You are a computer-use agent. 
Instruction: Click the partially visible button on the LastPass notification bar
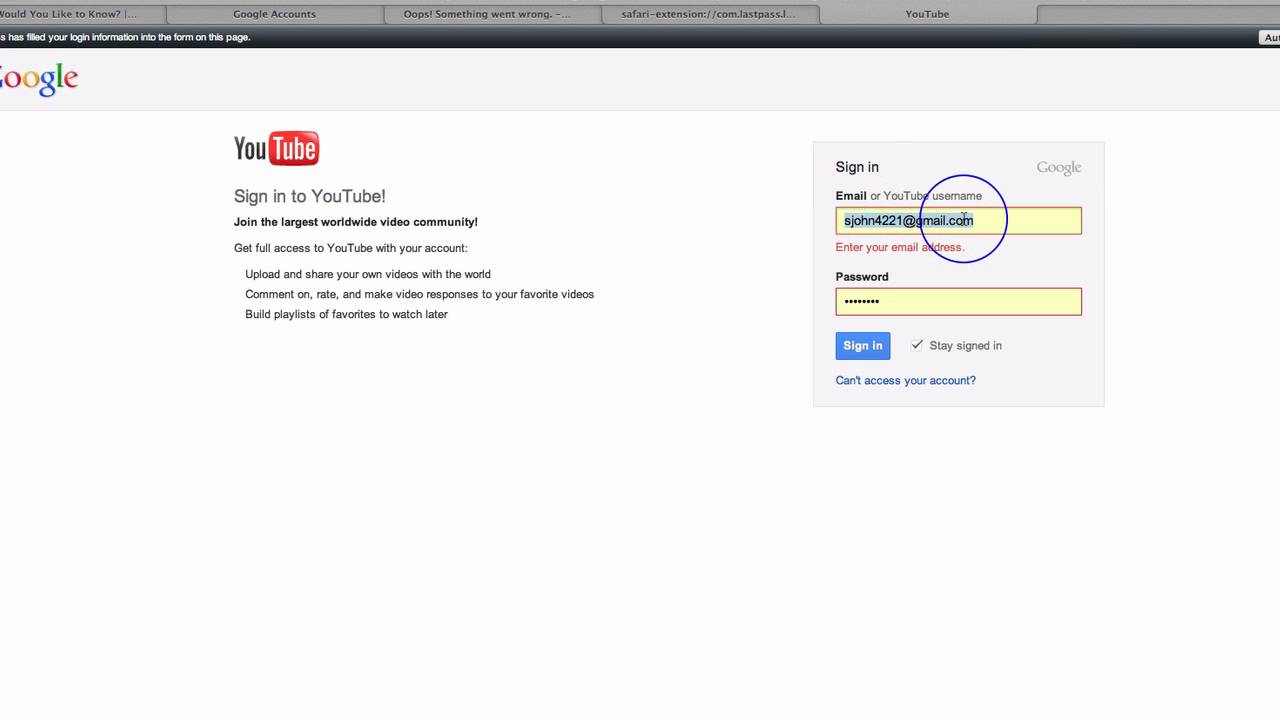pos(1269,37)
